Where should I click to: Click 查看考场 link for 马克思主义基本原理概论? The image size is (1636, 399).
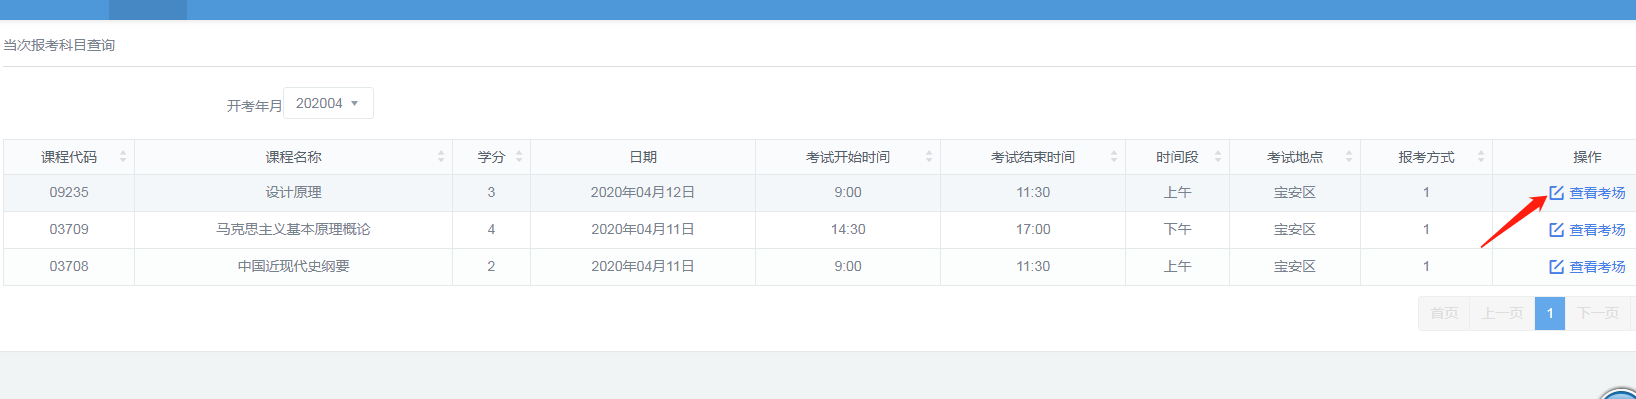click(x=1587, y=230)
